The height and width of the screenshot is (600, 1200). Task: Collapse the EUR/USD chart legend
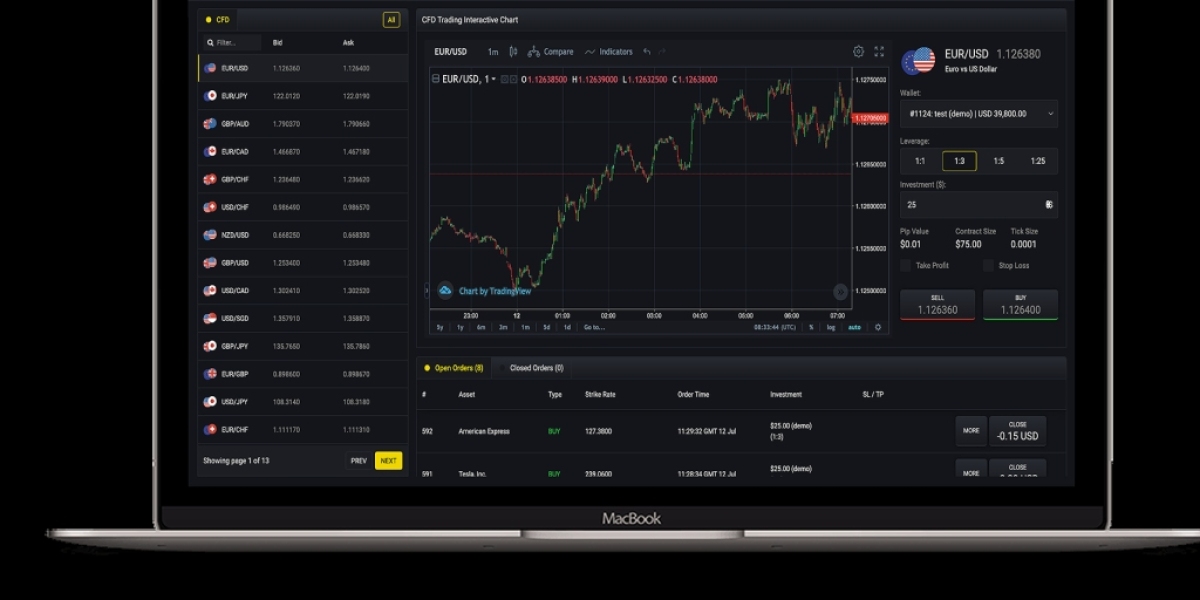click(x=435, y=79)
